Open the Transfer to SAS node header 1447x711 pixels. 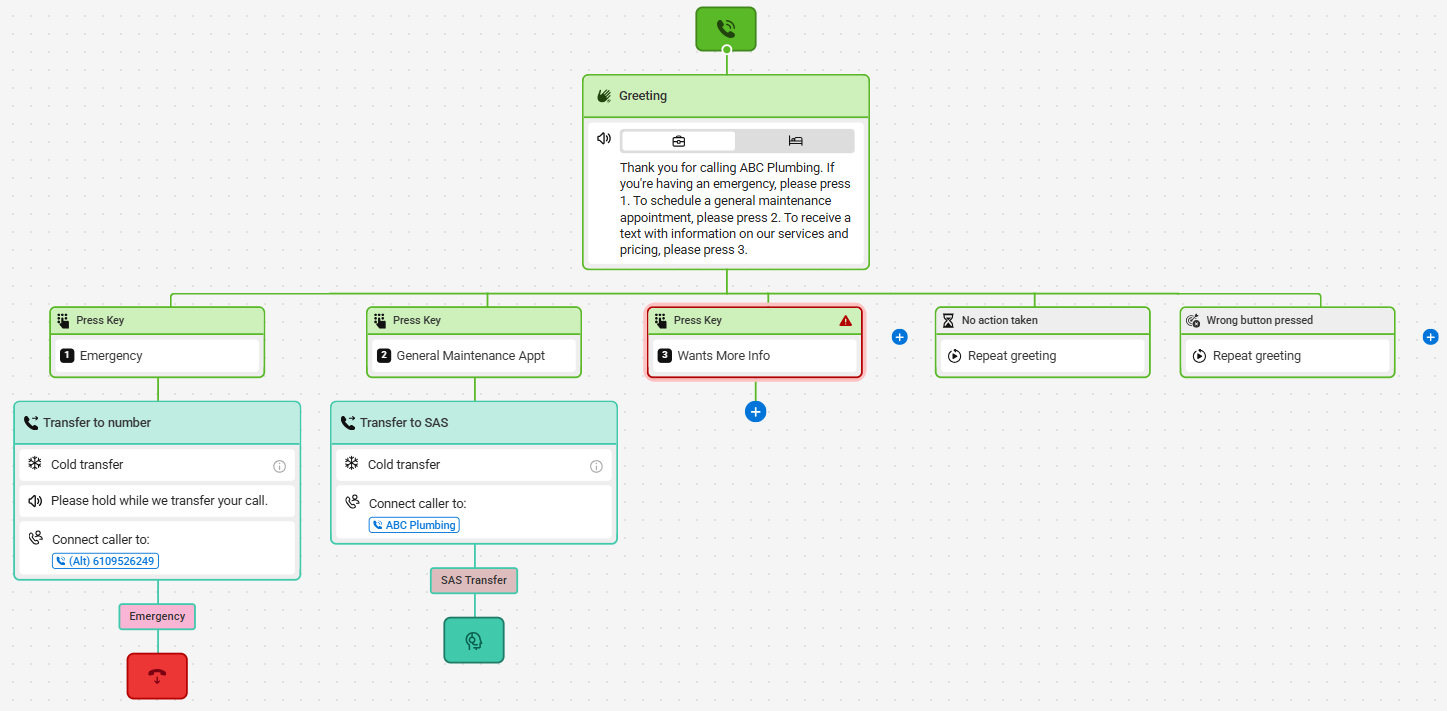point(474,422)
